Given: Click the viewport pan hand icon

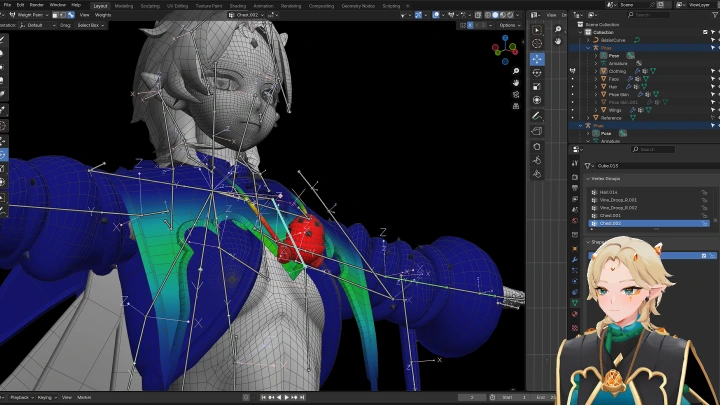Looking at the screenshot, I should [x=516, y=83].
